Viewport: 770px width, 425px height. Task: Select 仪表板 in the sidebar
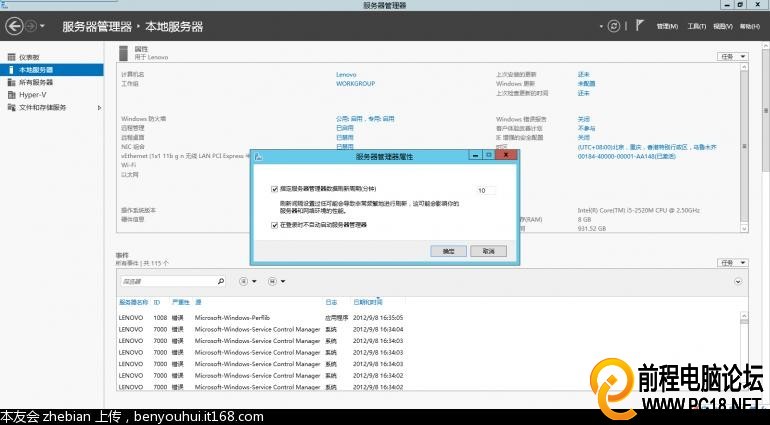click(x=29, y=57)
